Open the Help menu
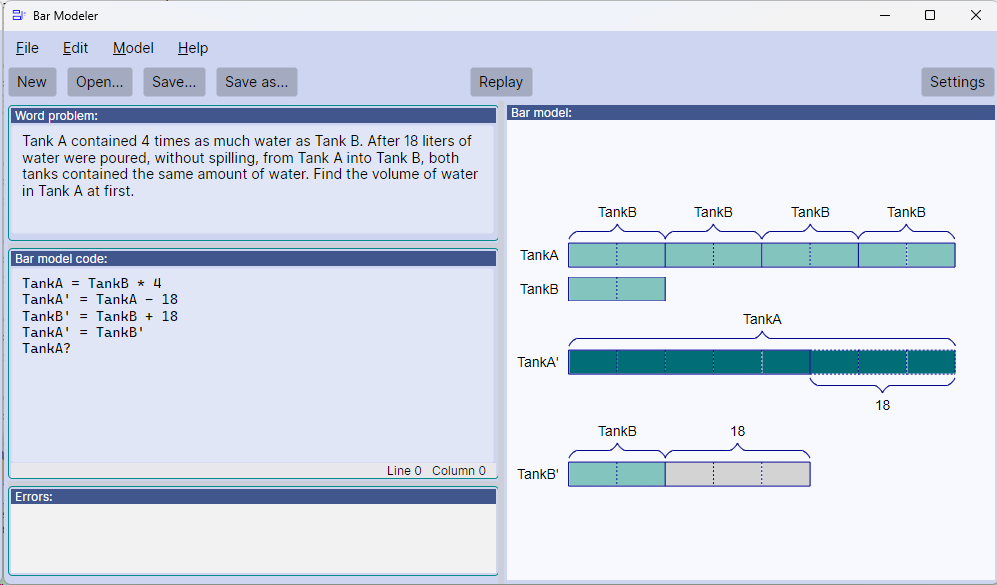The width and height of the screenshot is (997, 585). click(192, 47)
